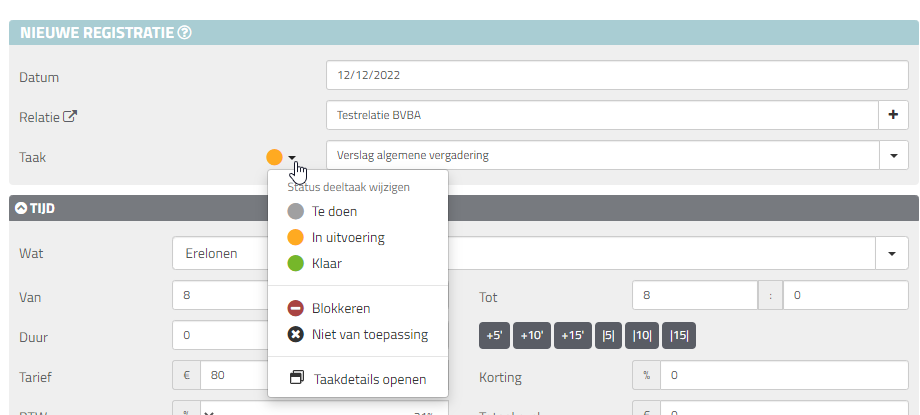Click the plus button next to Testrelatie BVBA

tap(893, 115)
